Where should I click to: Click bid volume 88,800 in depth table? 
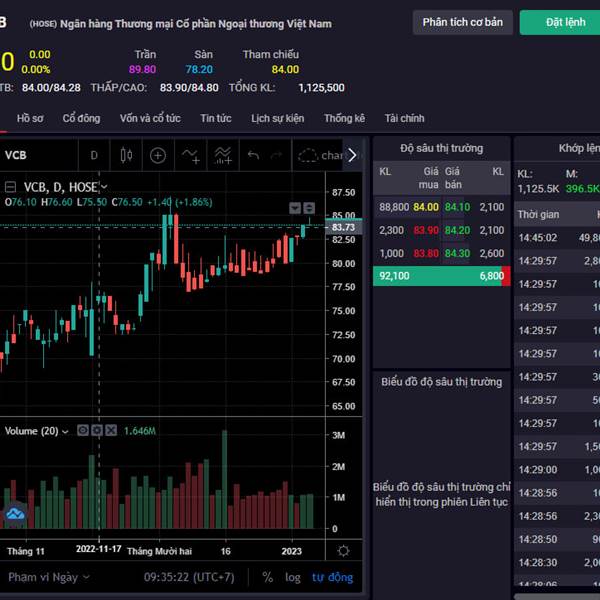(x=394, y=207)
